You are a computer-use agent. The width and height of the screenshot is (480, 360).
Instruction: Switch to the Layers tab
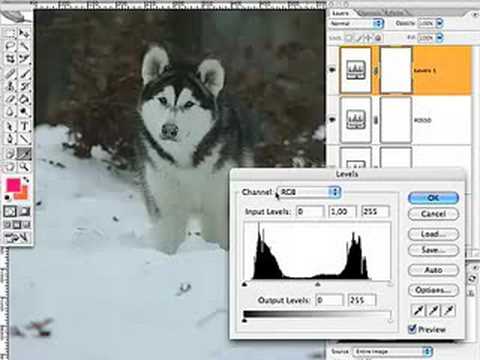(x=341, y=13)
